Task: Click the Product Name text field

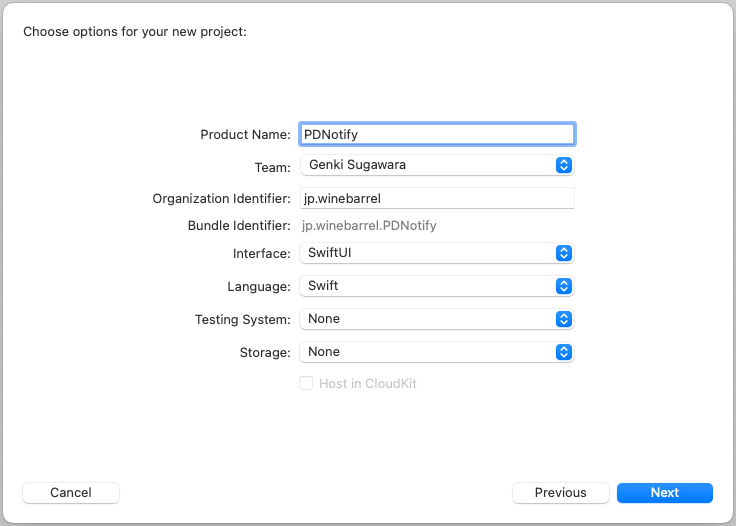Action: pos(437,134)
